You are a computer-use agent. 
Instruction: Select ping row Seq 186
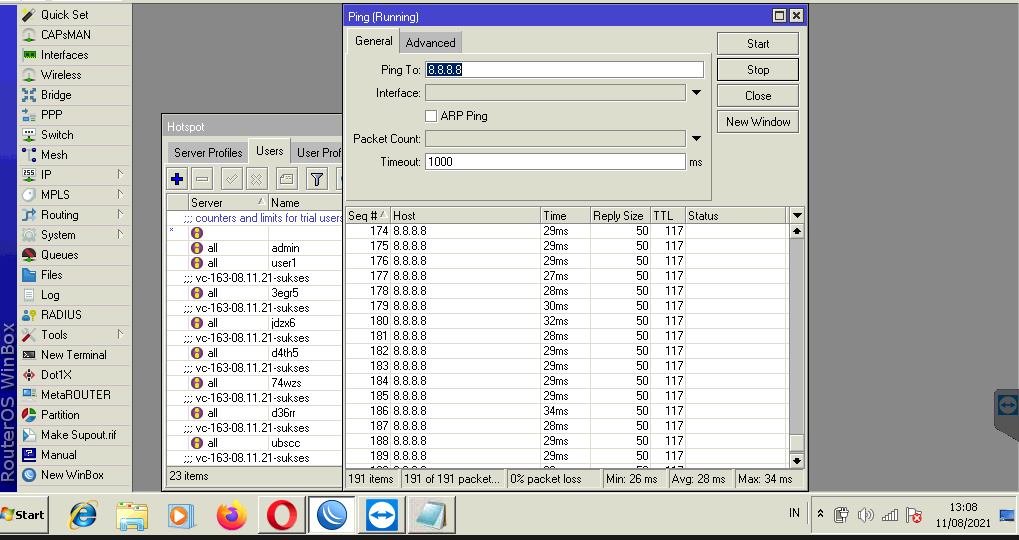(567, 411)
